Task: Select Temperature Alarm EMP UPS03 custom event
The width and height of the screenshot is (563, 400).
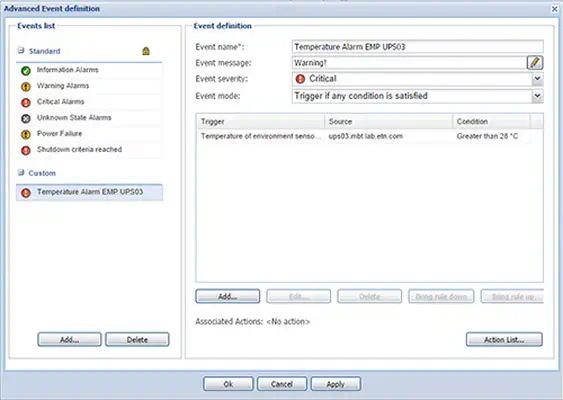Action: click(89, 192)
